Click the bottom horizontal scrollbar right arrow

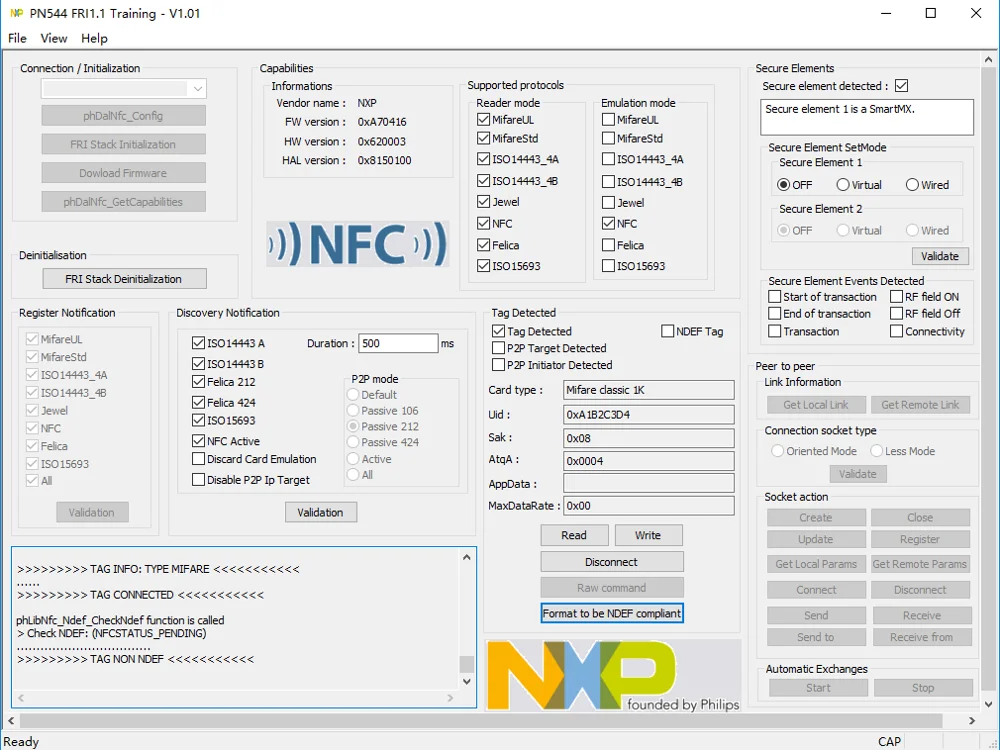pyautogui.click(x=971, y=721)
